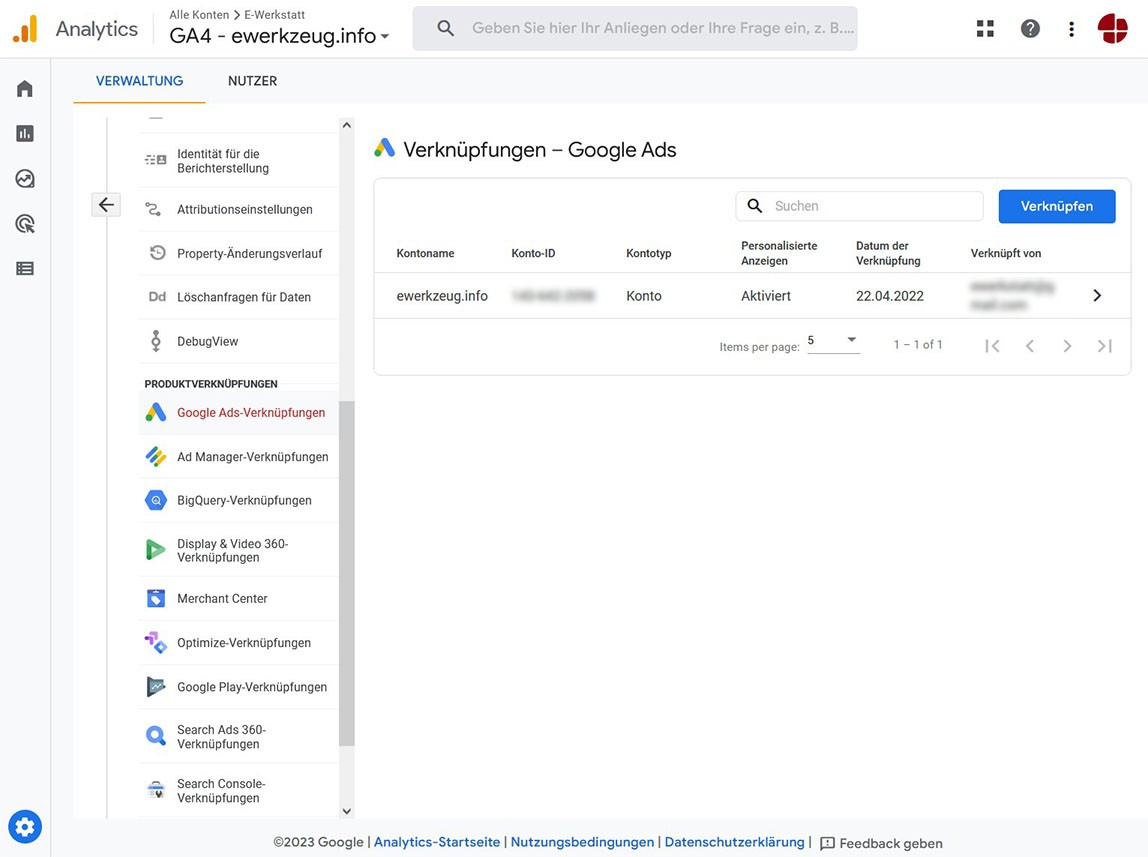The width and height of the screenshot is (1148, 857).
Task: Open the Admin gear icon at bottom
Action: pos(25,827)
